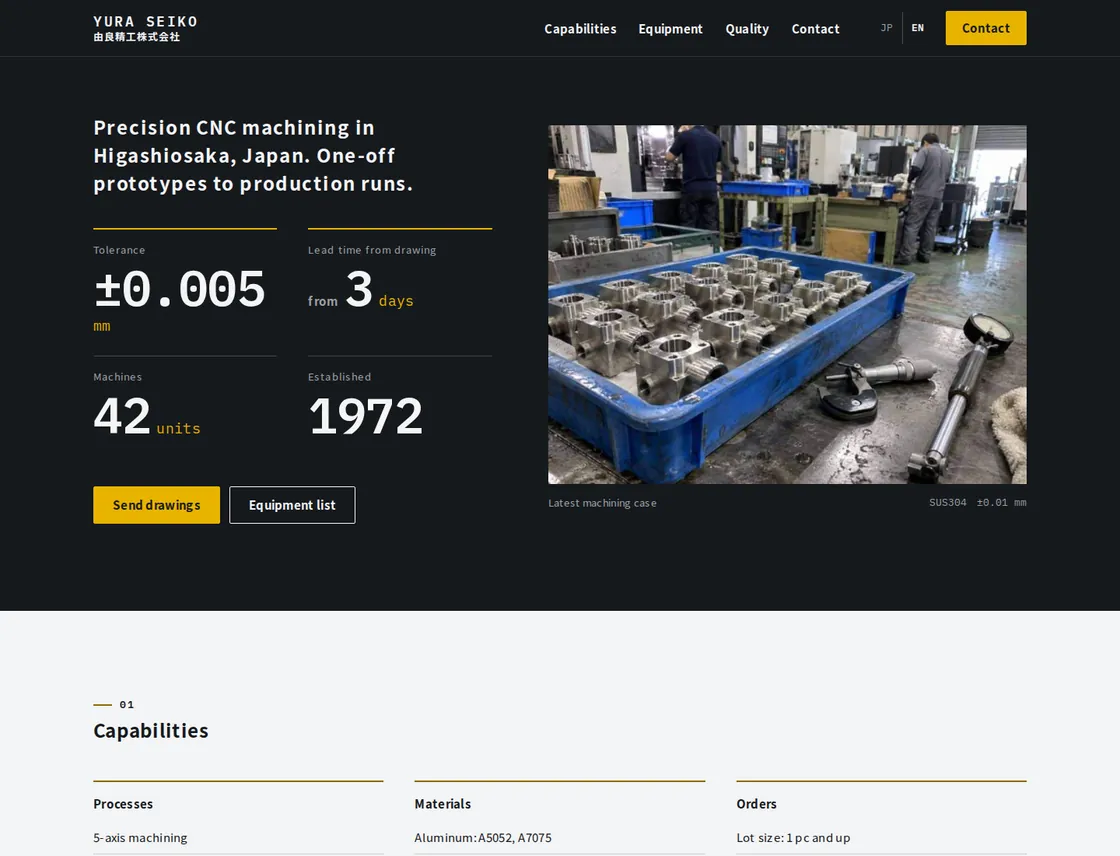The image size is (1120, 856).
Task: Click the ±0.005 tolerance value
Action: [179, 289]
